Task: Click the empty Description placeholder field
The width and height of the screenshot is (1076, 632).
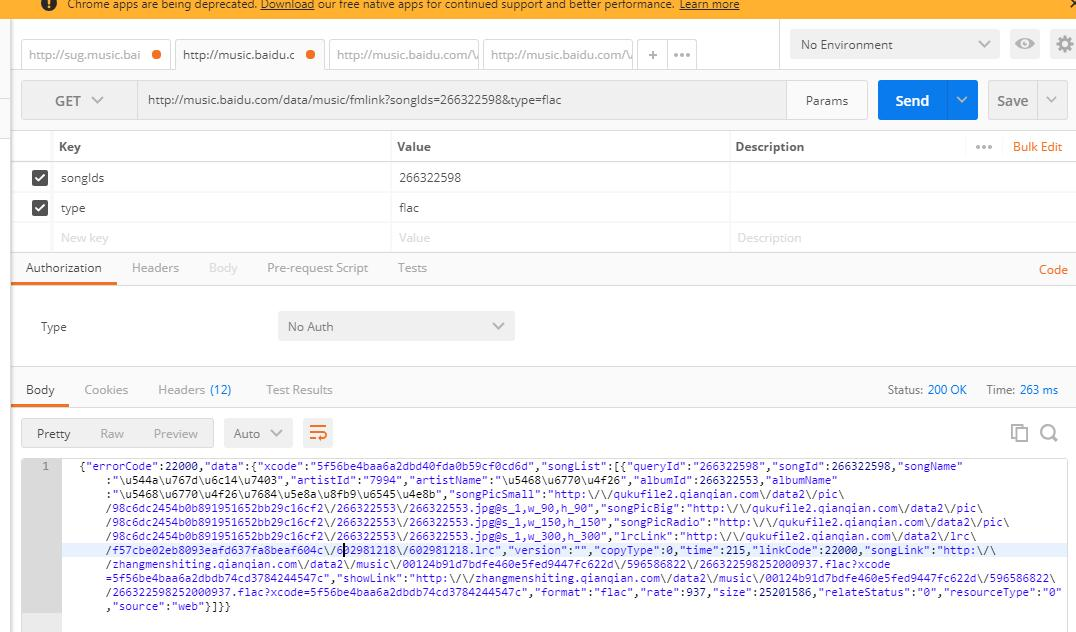Action: (902, 237)
